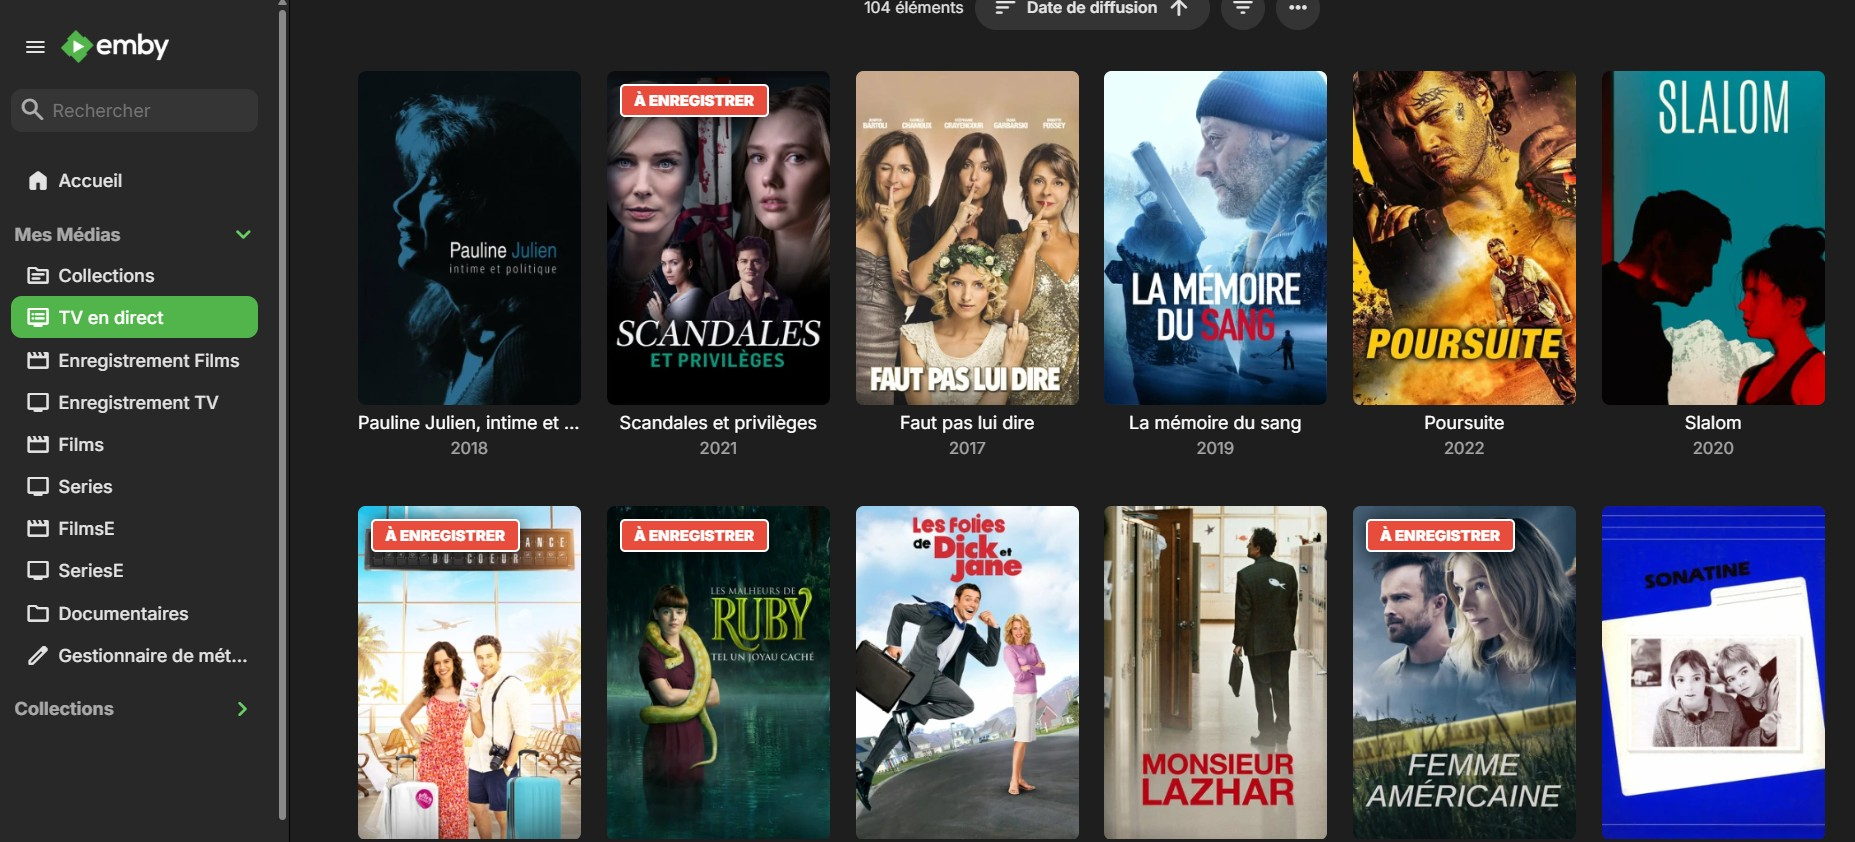Click the Emby logo
This screenshot has width=1855, height=842.
[115, 46]
